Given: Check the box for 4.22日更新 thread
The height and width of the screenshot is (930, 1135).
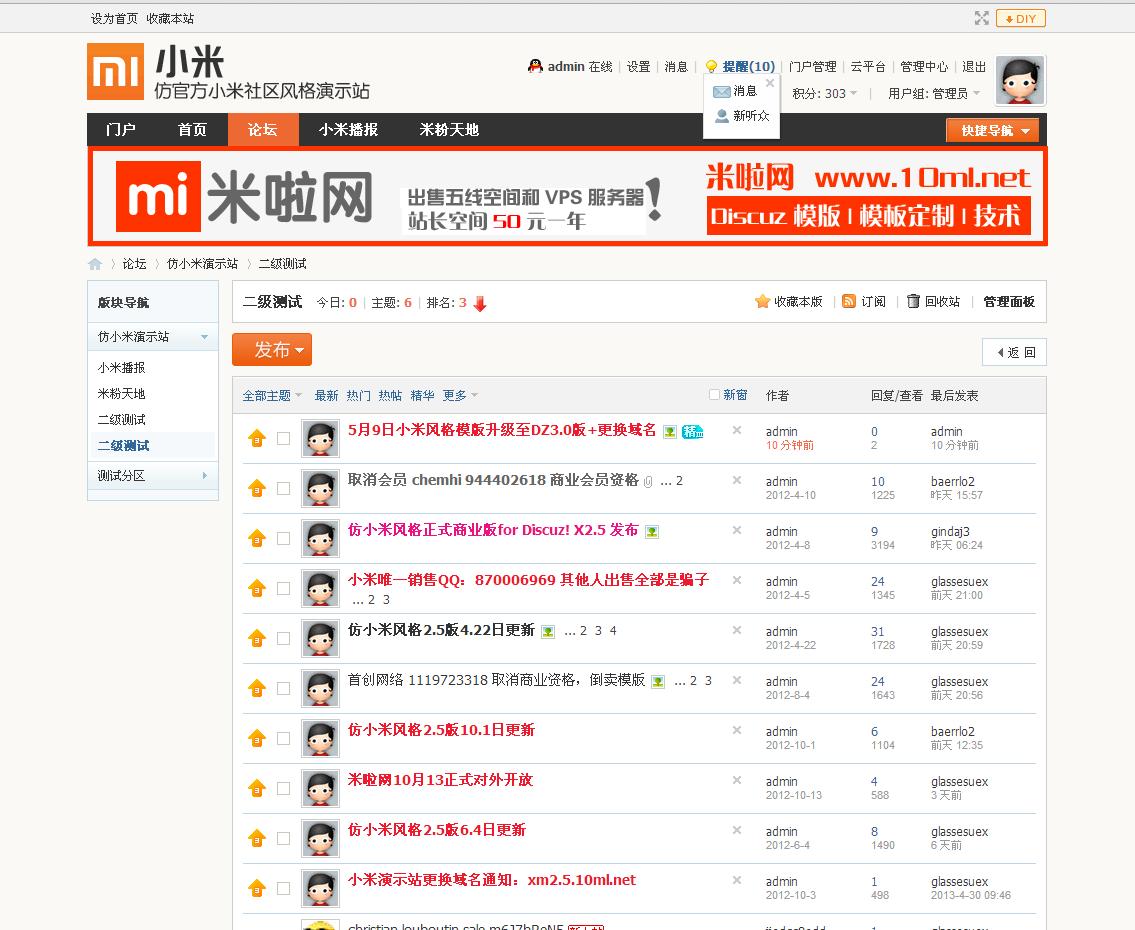Looking at the screenshot, I should click(284, 638).
